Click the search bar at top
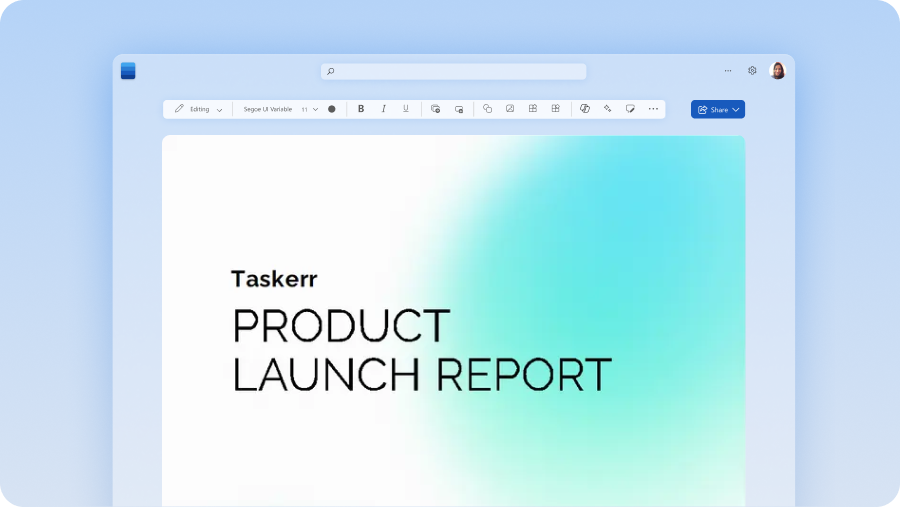This screenshot has height=507, width=900. (453, 71)
